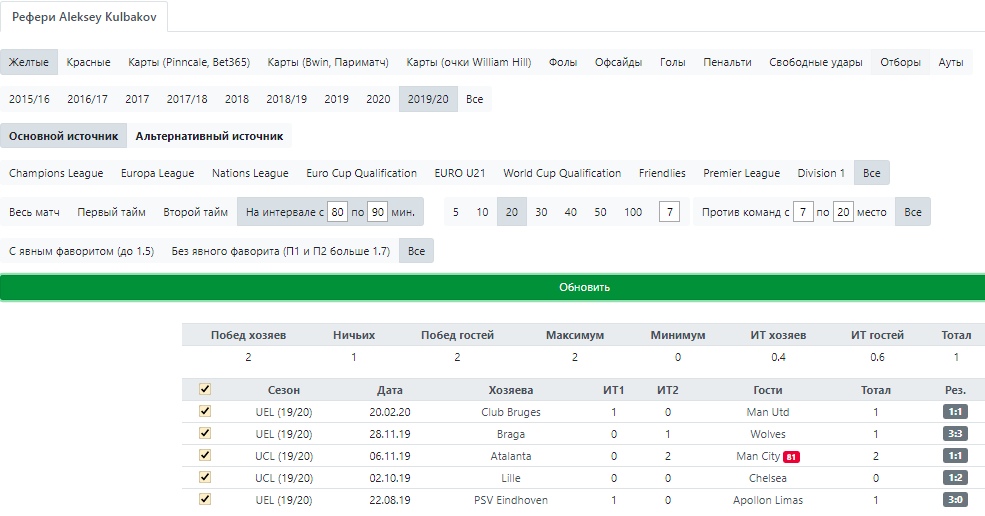The height and width of the screenshot is (516, 985).
Task: Switch to the Красные cards tab
Action: pyautogui.click(x=88, y=62)
